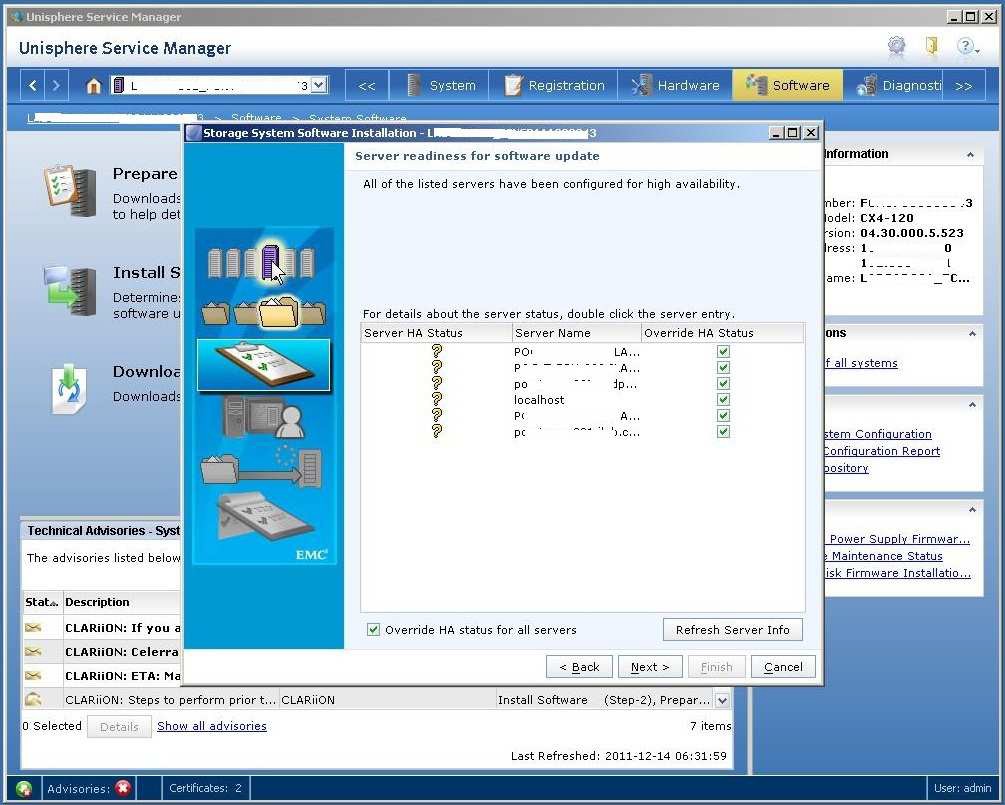The height and width of the screenshot is (805, 1005).
Task: Collapse the panel containing Configuration Report link
Action: point(972,404)
